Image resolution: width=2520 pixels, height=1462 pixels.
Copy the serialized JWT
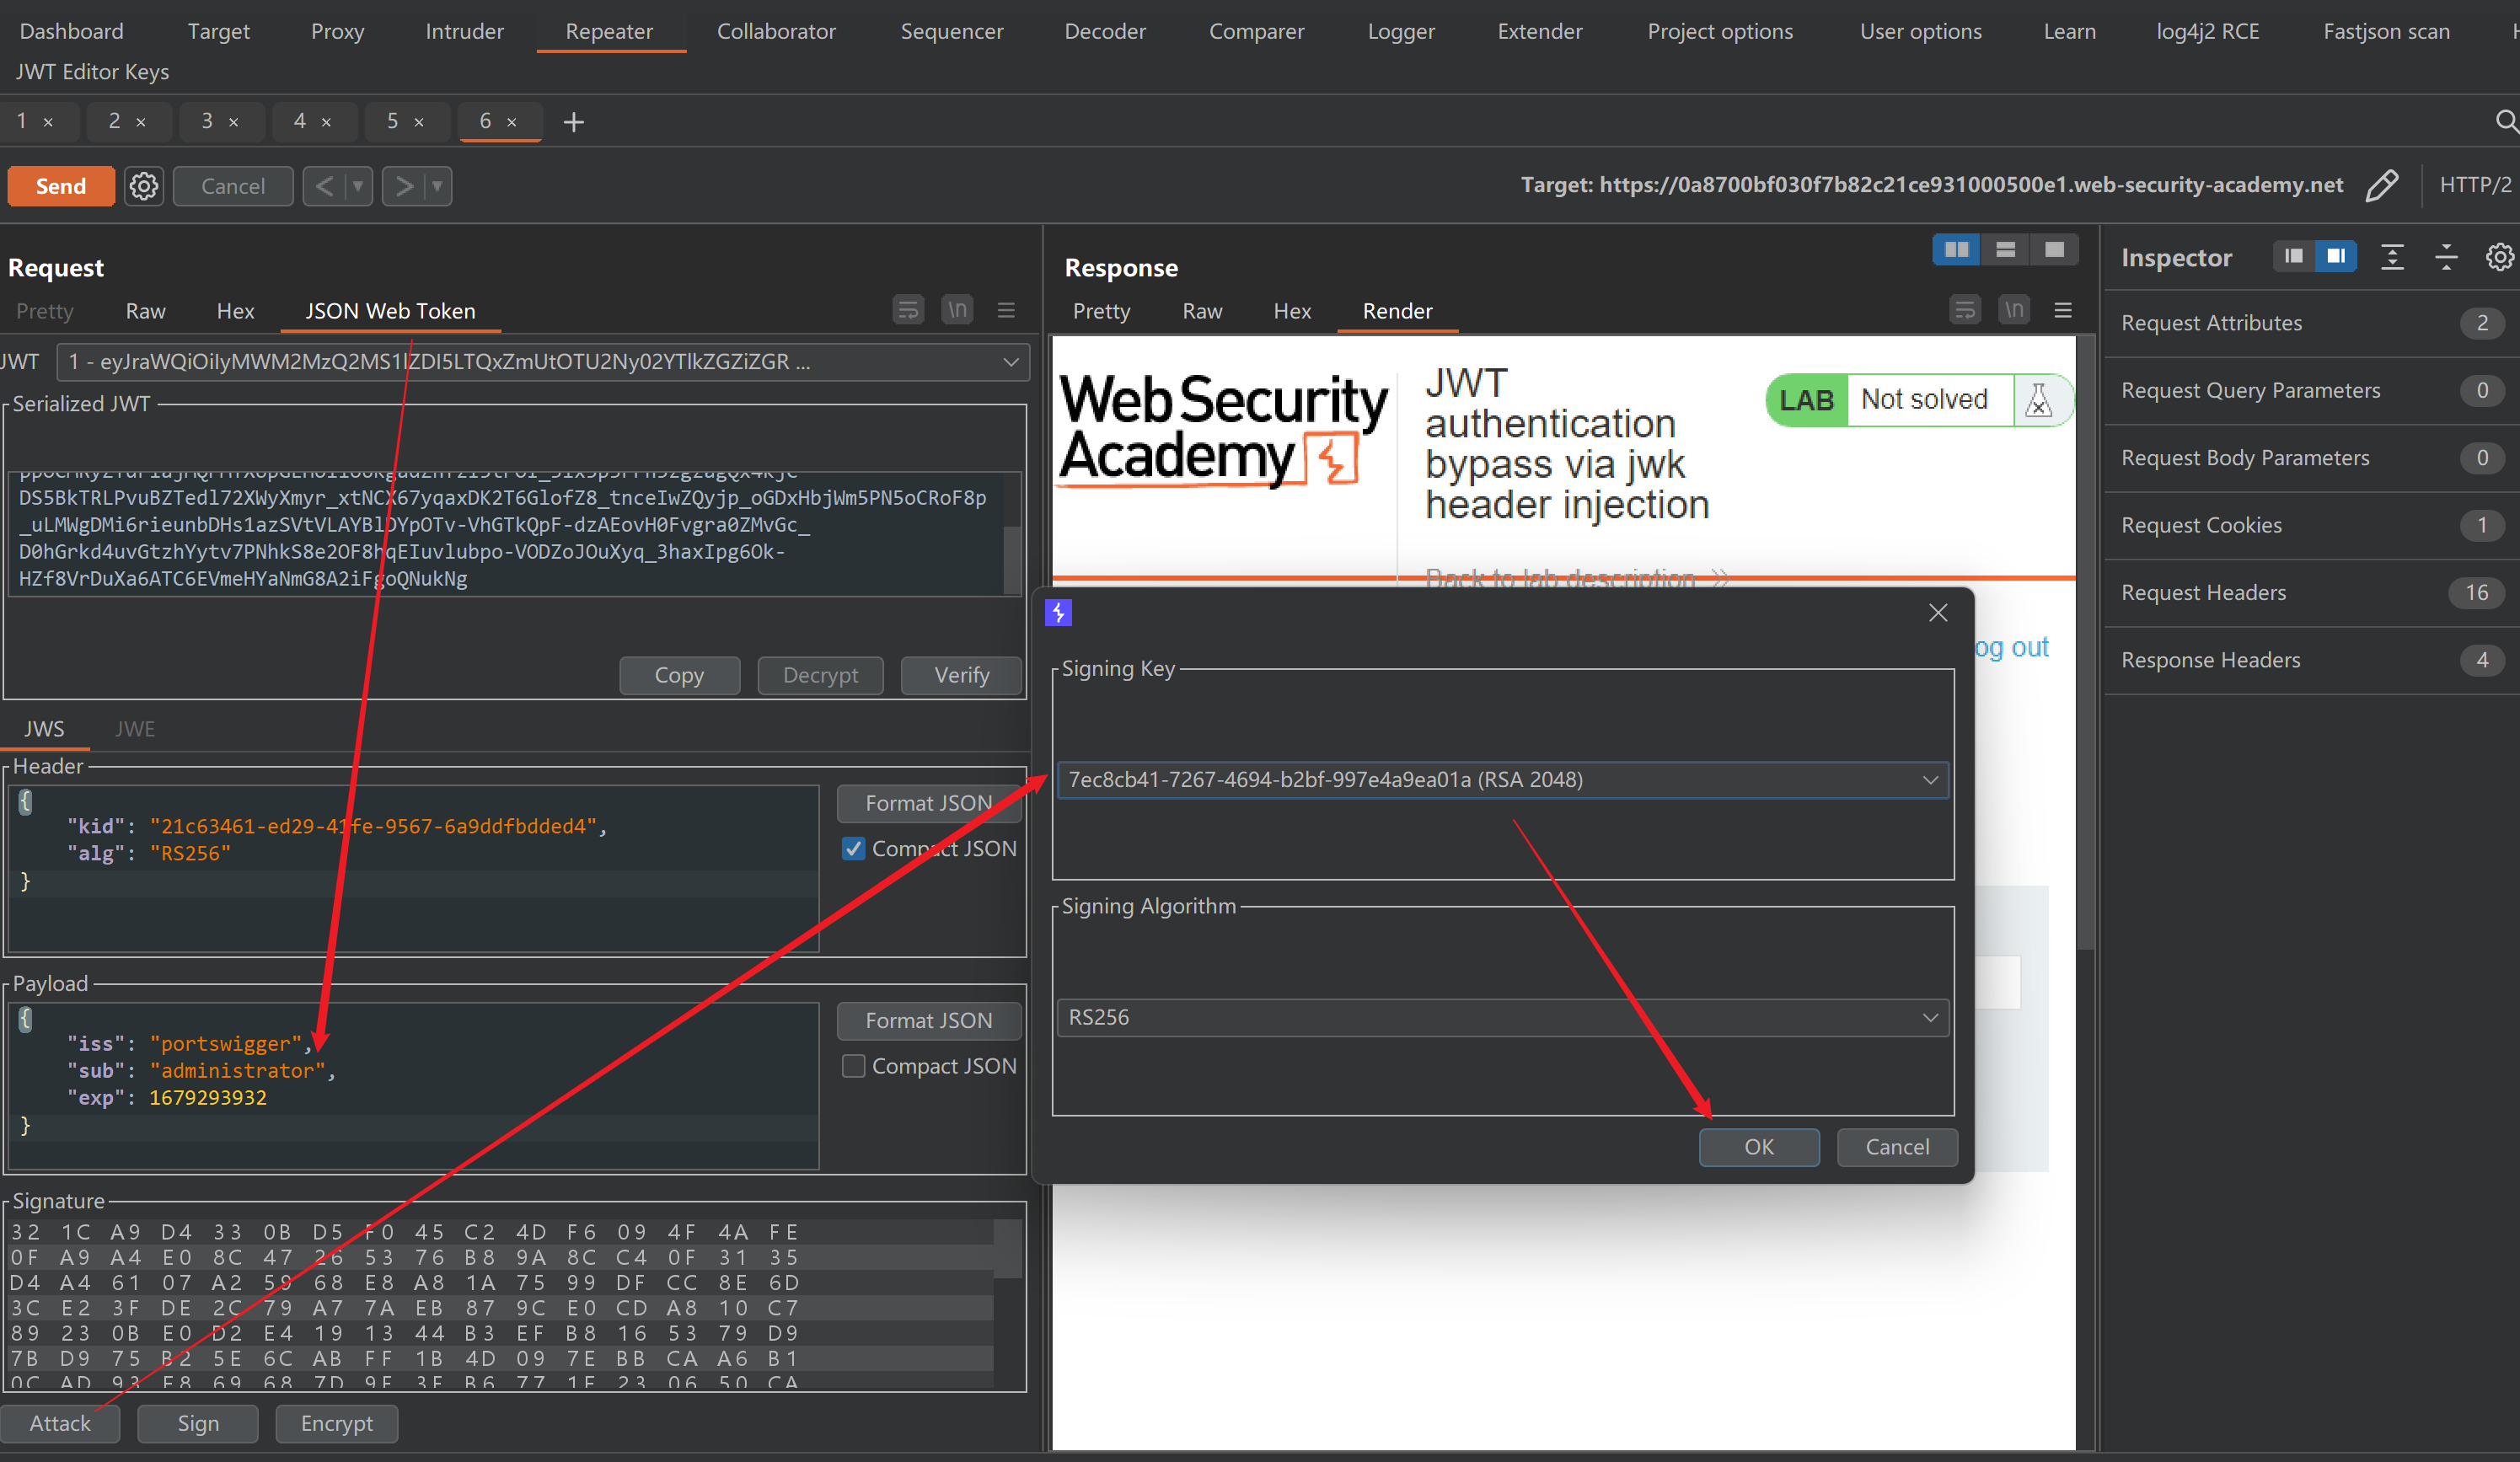click(x=679, y=675)
